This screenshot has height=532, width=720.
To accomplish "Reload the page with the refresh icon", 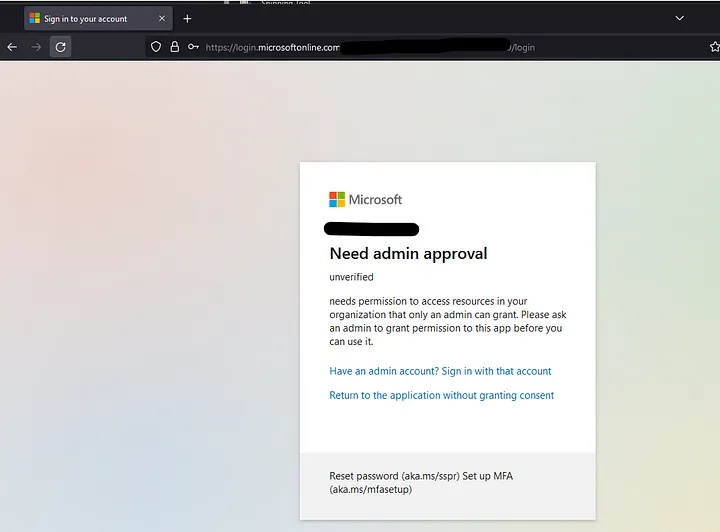I will [60, 47].
